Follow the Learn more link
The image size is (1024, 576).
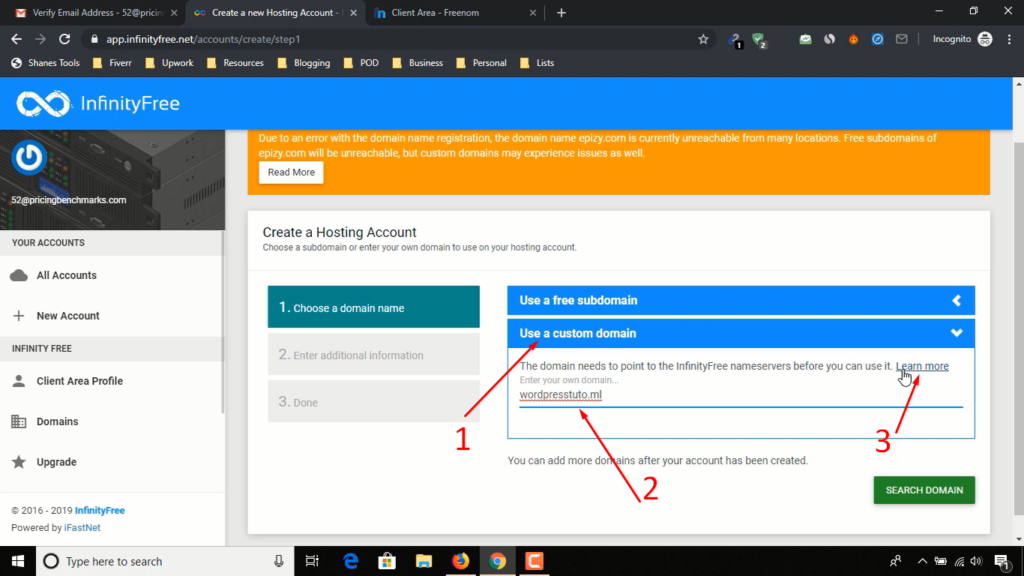pos(922,366)
